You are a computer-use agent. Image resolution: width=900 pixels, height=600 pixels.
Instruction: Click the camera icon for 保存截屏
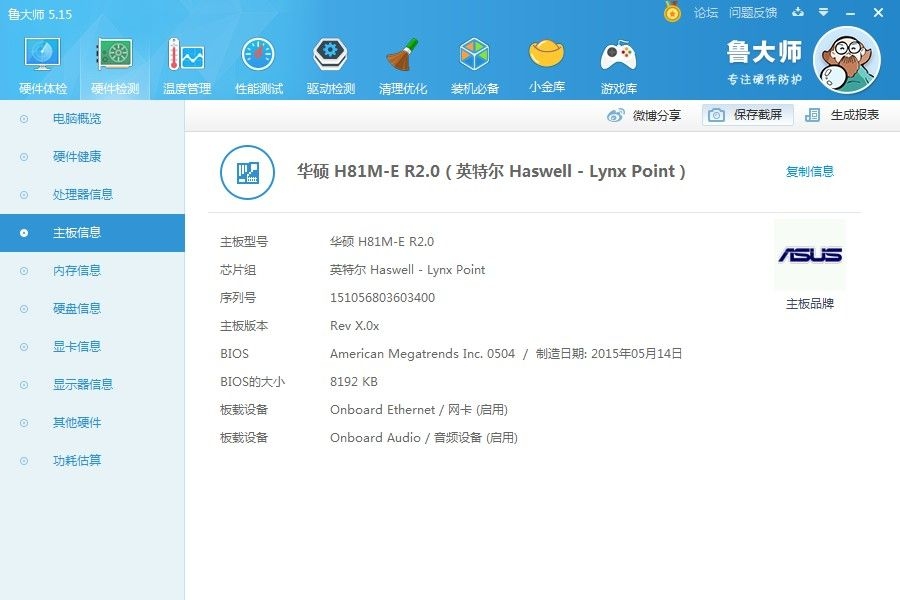pos(716,115)
